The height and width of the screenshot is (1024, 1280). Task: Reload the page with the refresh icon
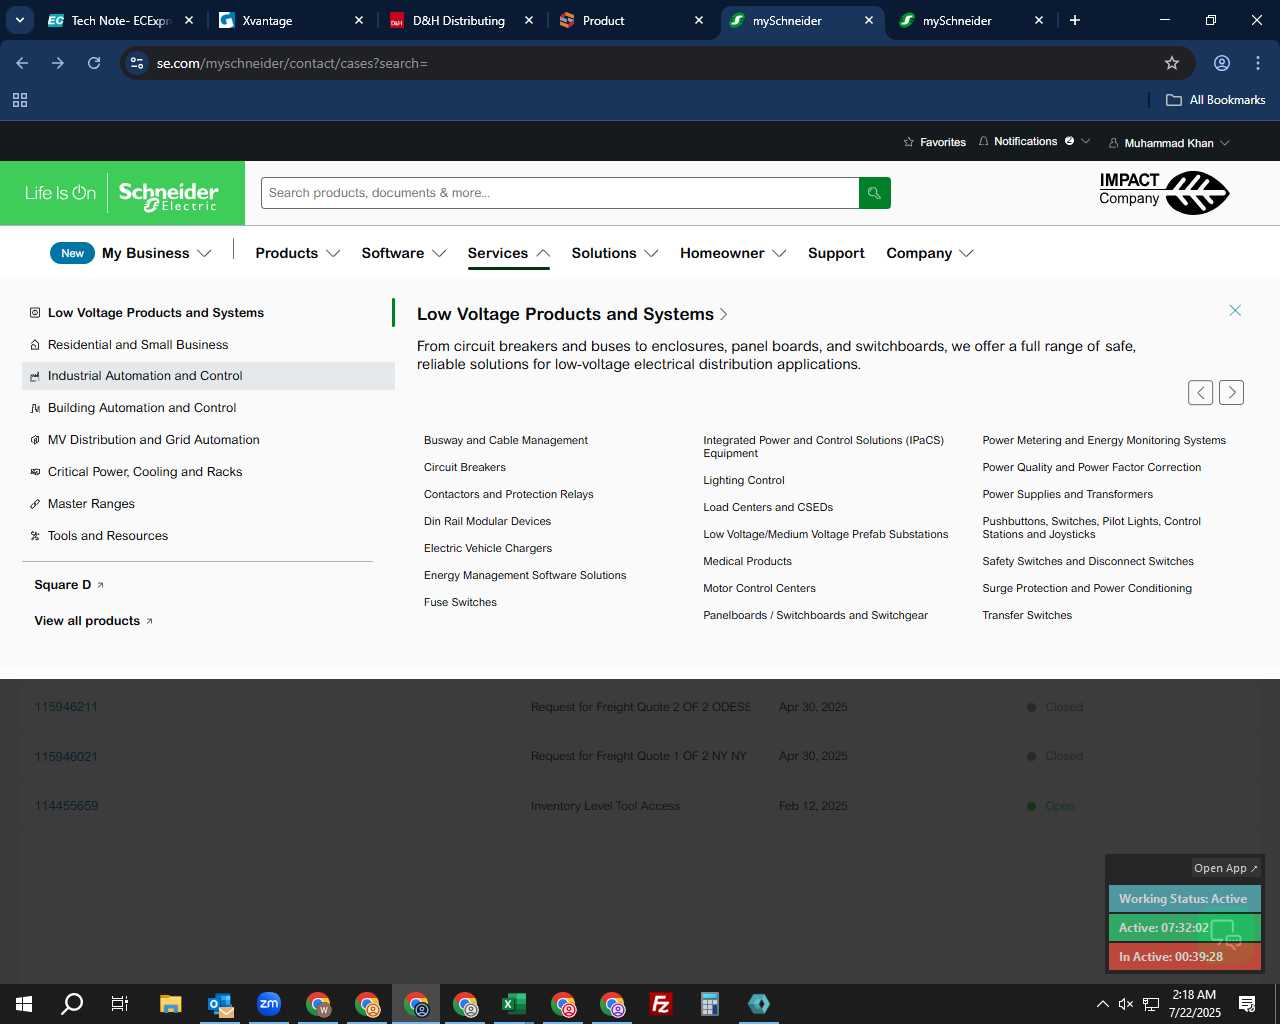tap(94, 63)
